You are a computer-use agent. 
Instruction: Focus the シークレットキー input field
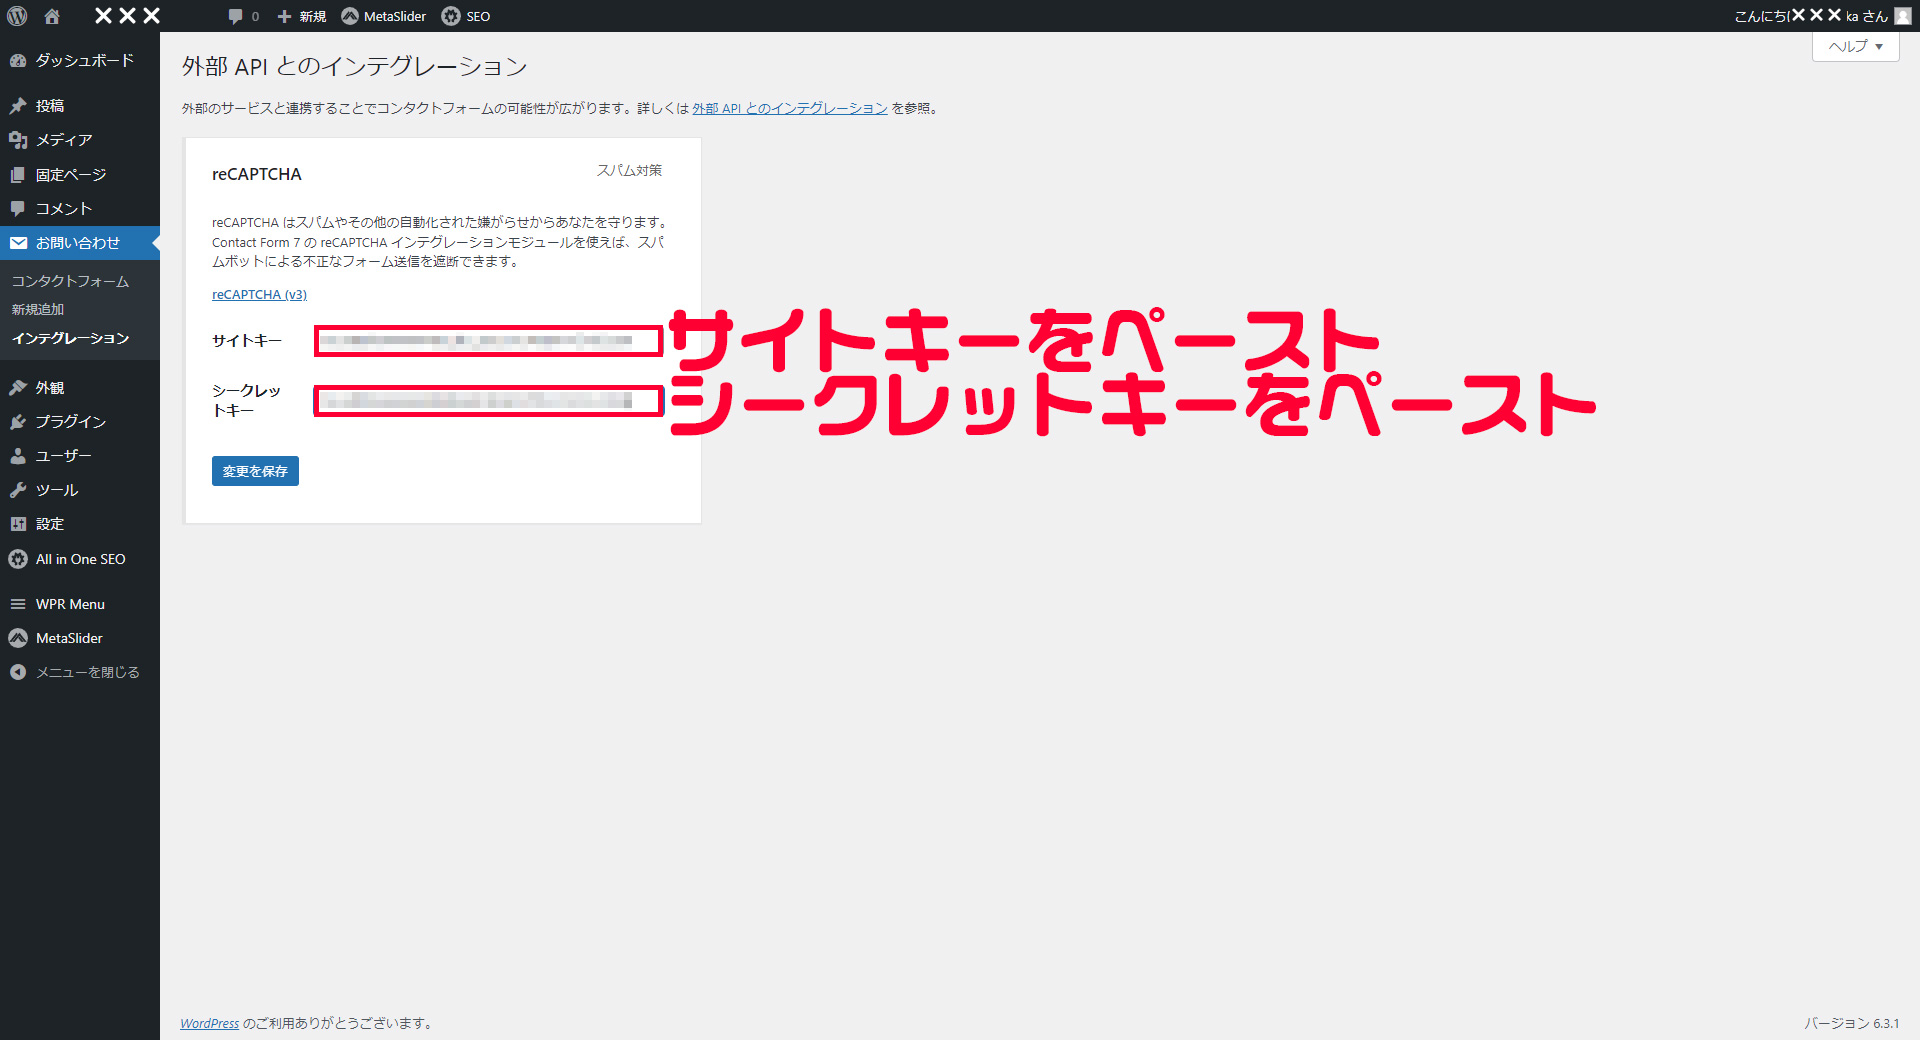click(x=489, y=401)
